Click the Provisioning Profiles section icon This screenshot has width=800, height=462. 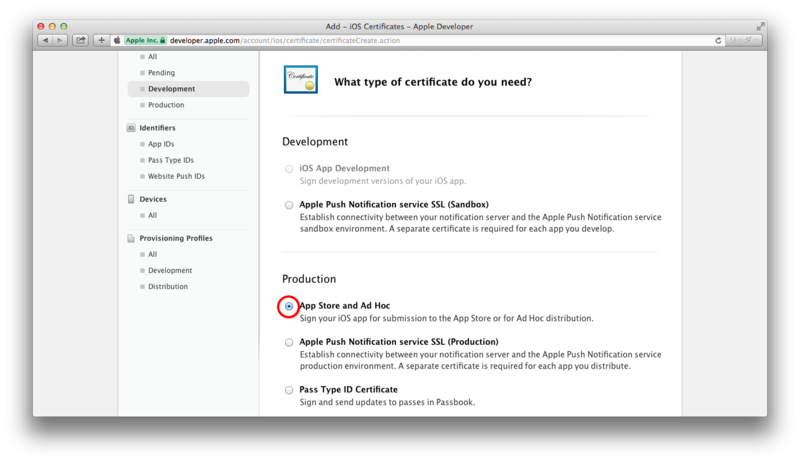tap(131, 238)
